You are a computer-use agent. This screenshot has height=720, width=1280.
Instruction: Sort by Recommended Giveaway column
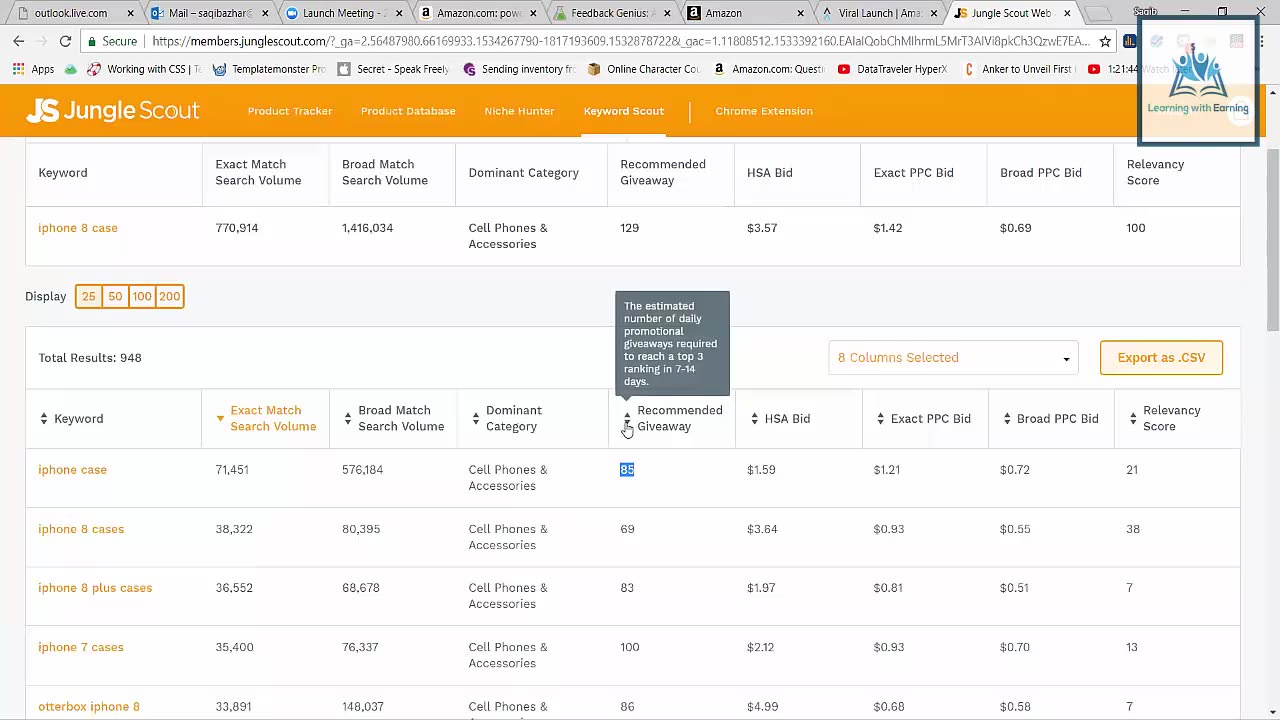point(627,419)
